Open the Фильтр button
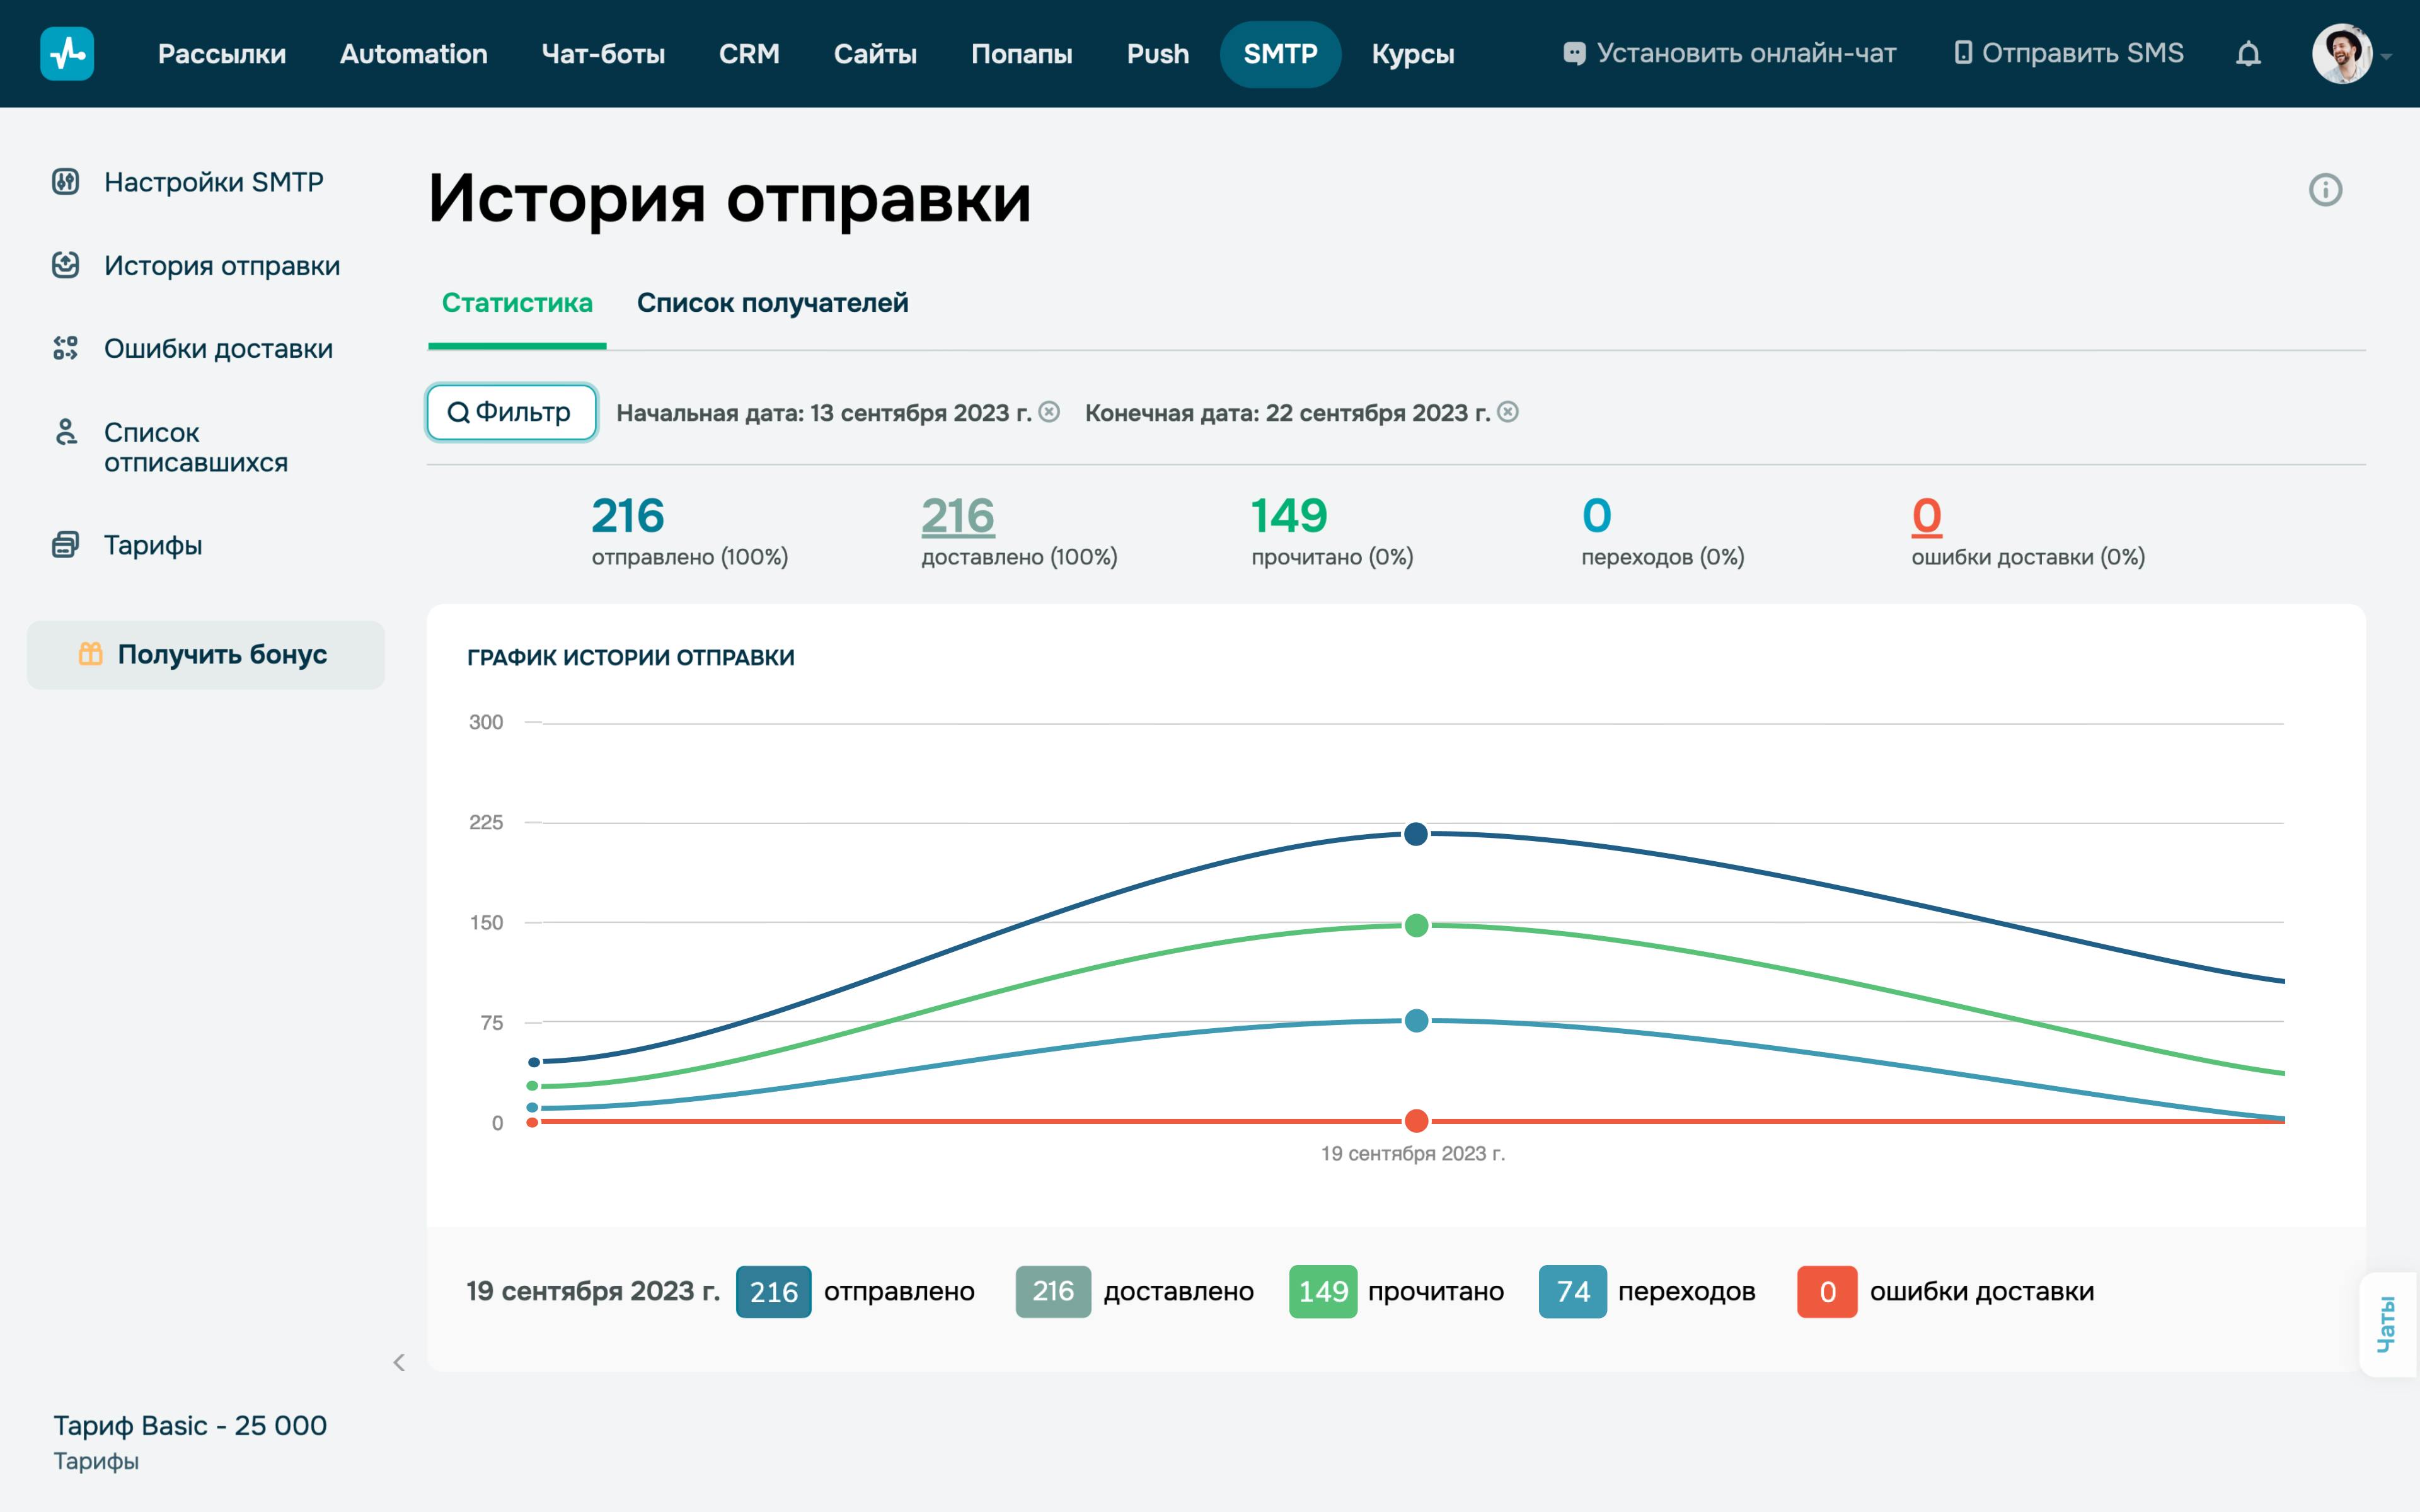2420x1512 pixels. point(511,412)
